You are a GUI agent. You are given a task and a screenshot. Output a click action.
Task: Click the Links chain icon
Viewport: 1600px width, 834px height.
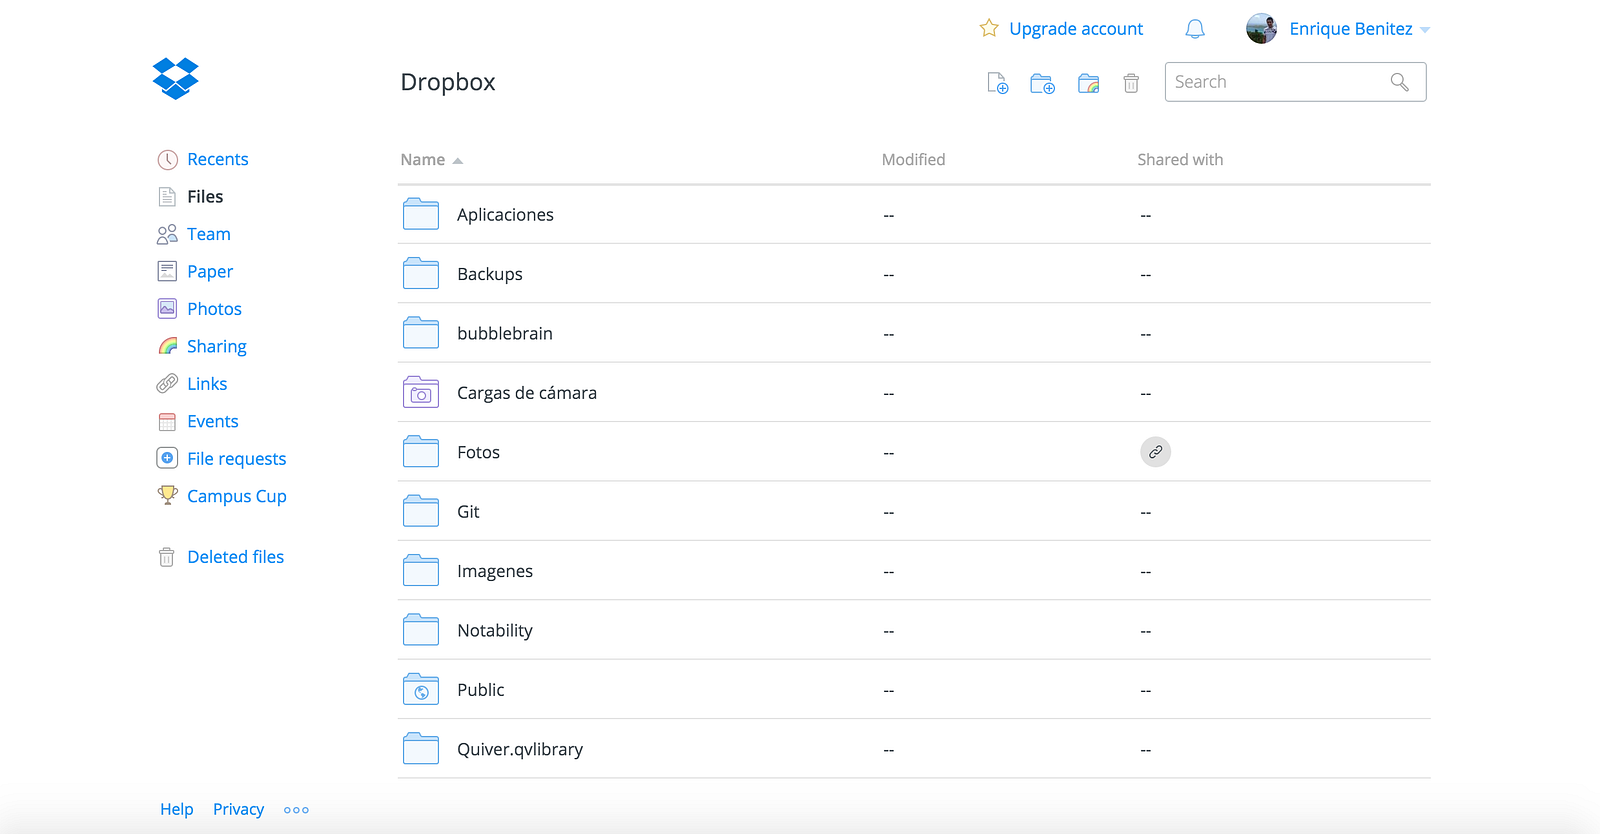167,384
